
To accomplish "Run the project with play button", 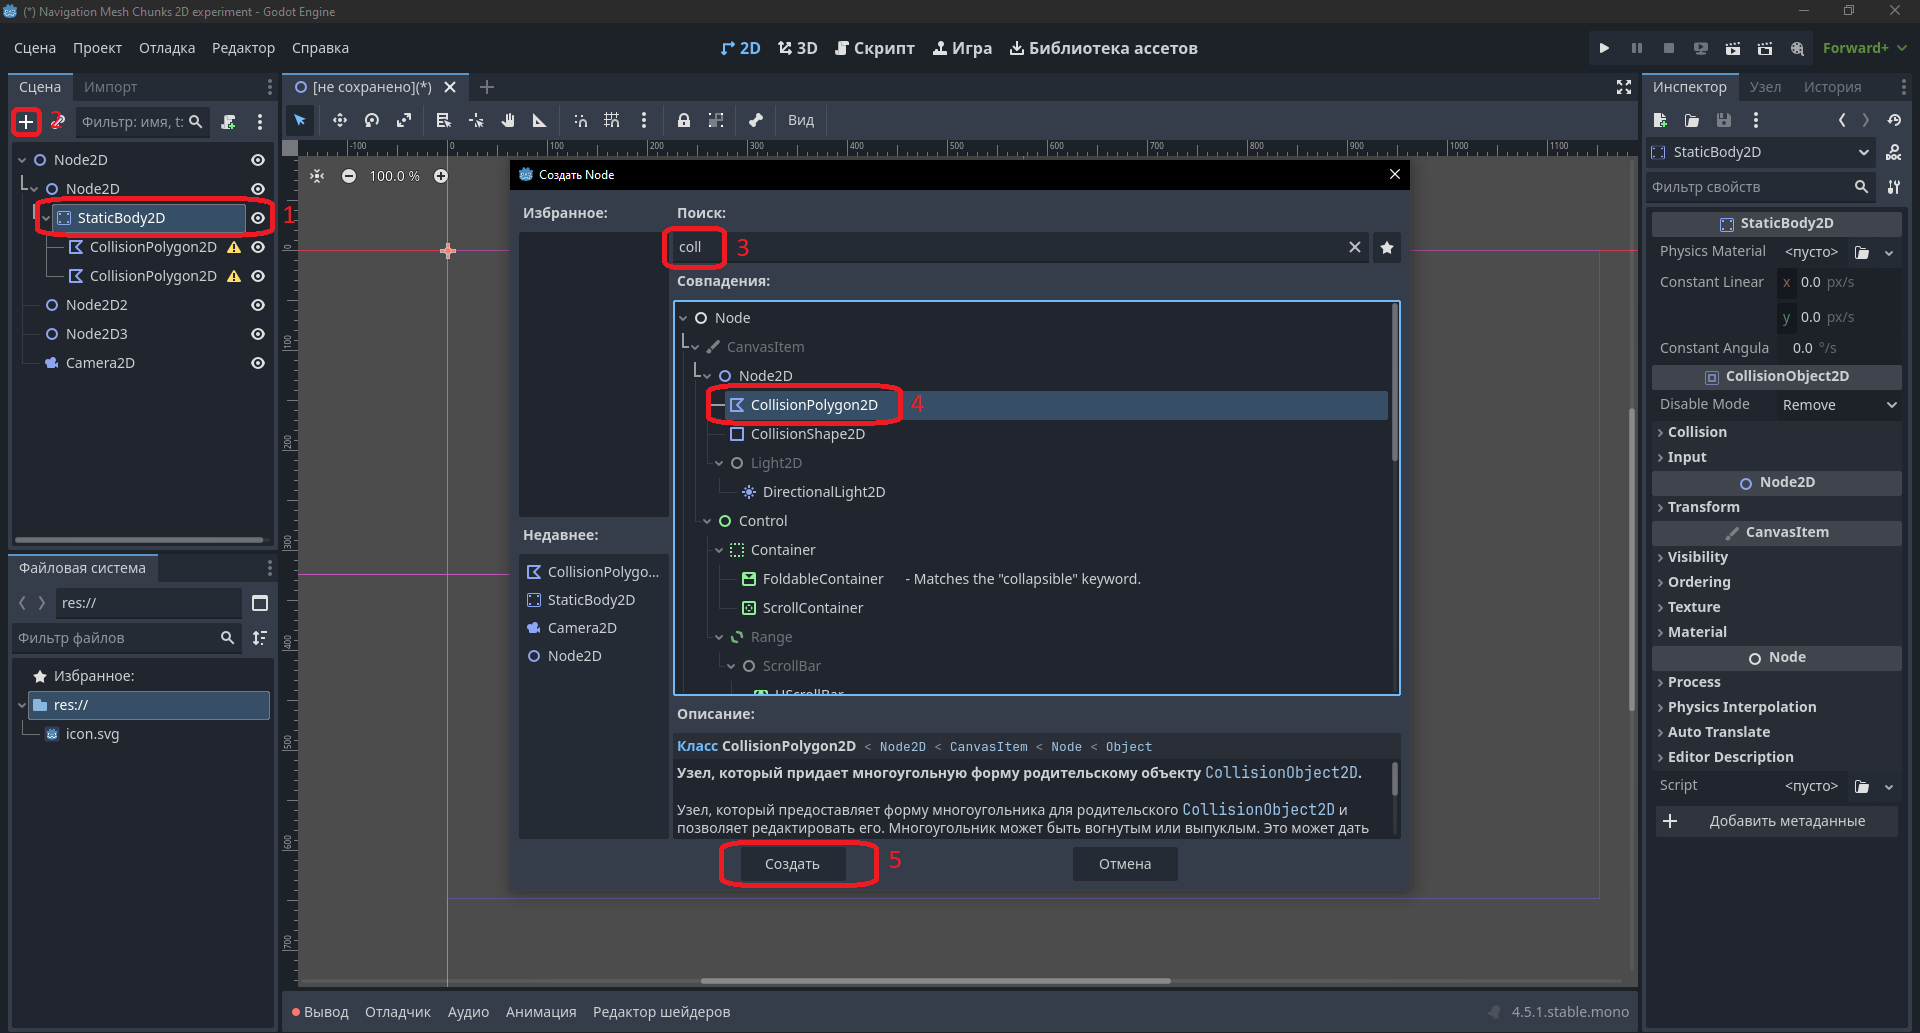I will tap(1604, 48).
